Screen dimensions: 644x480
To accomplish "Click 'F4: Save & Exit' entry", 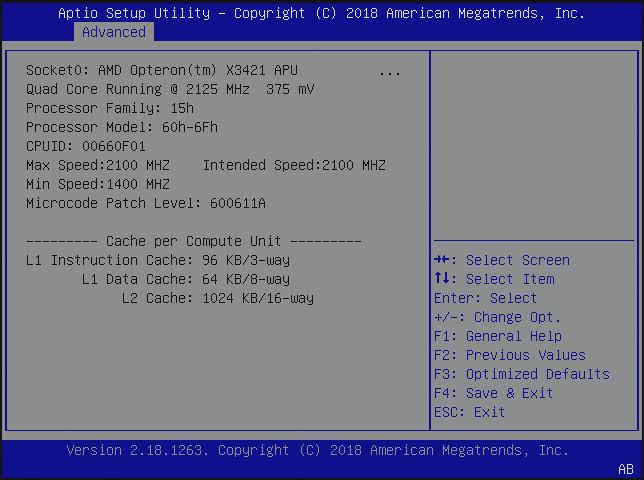I will [x=493, y=393].
